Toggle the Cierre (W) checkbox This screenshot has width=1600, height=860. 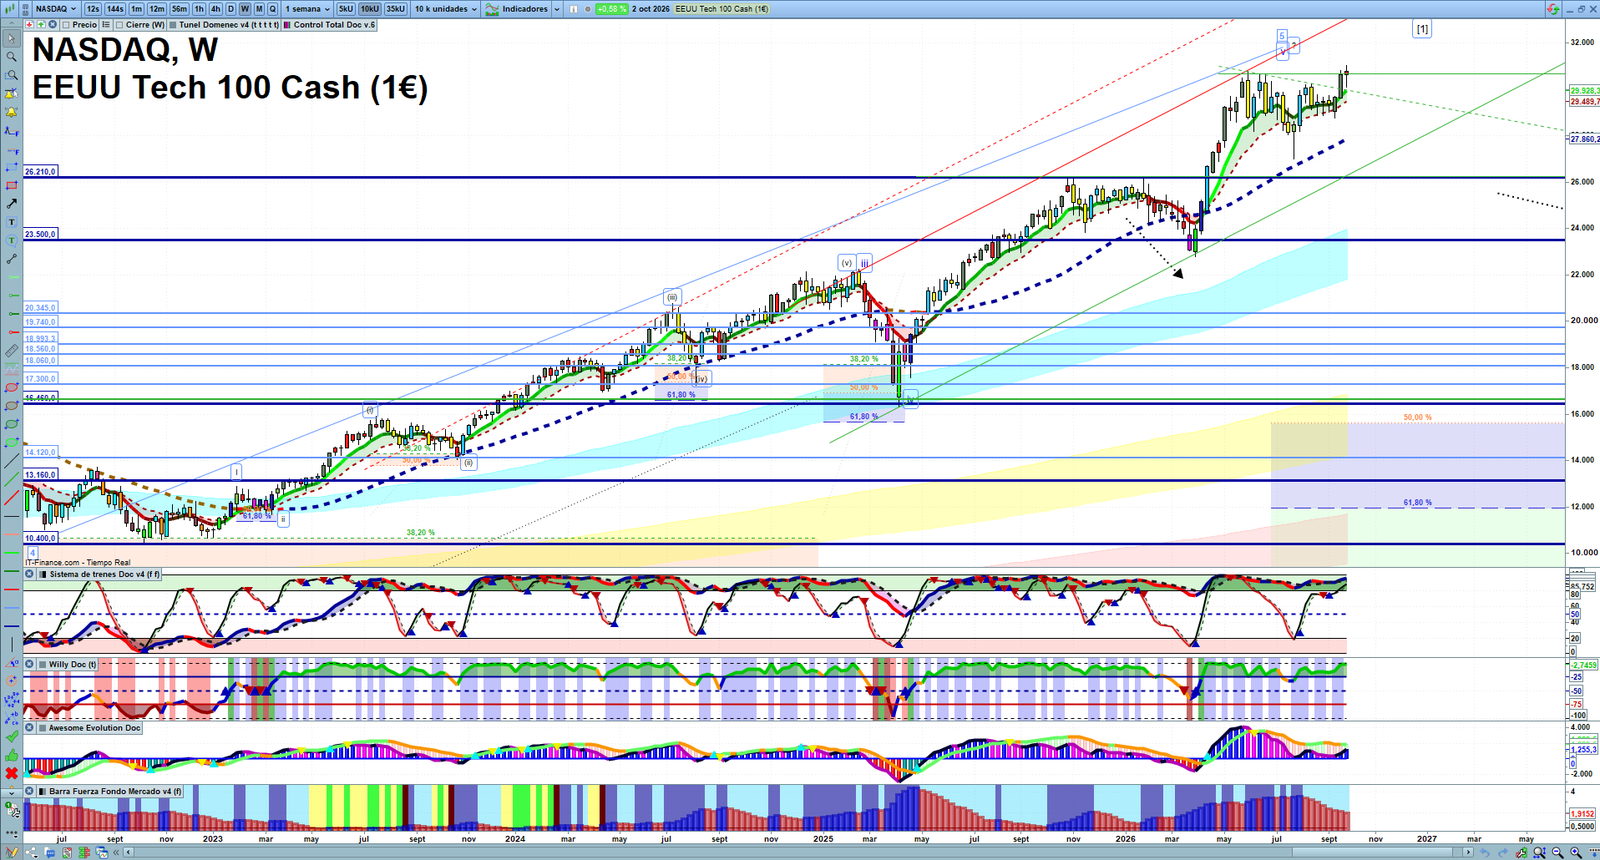click(x=119, y=25)
